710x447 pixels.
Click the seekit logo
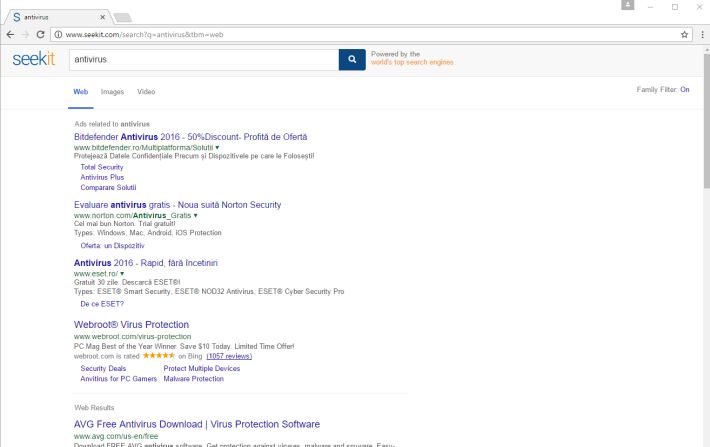point(34,59)
